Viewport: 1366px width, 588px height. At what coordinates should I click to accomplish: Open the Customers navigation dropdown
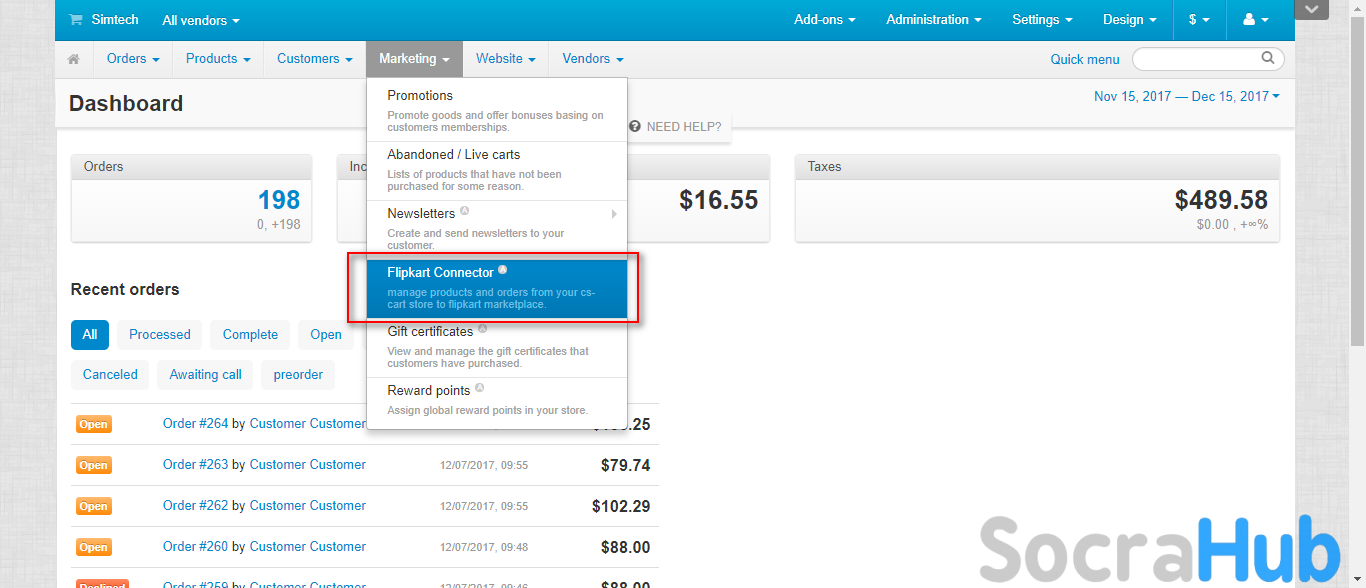pos(315,59)
